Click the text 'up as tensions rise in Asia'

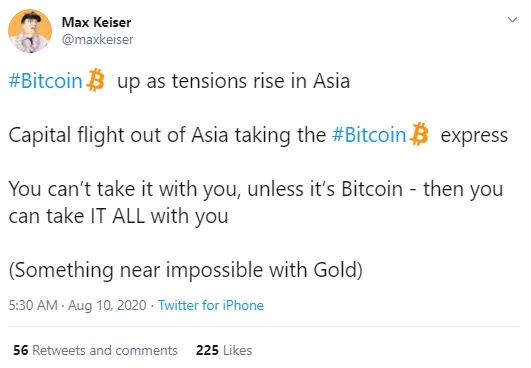pos(233,82)
